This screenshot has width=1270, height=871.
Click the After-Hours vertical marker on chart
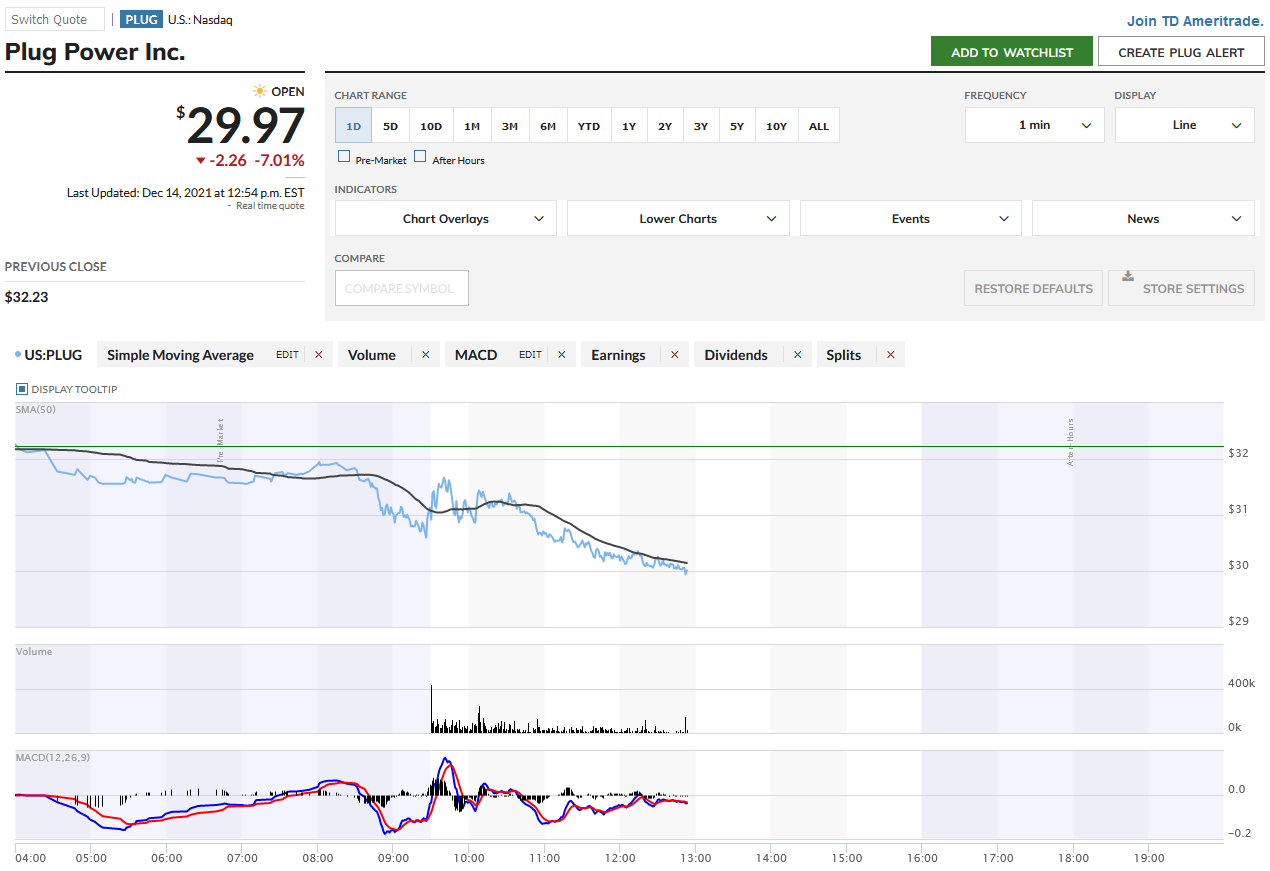[x=1070, y=442]
